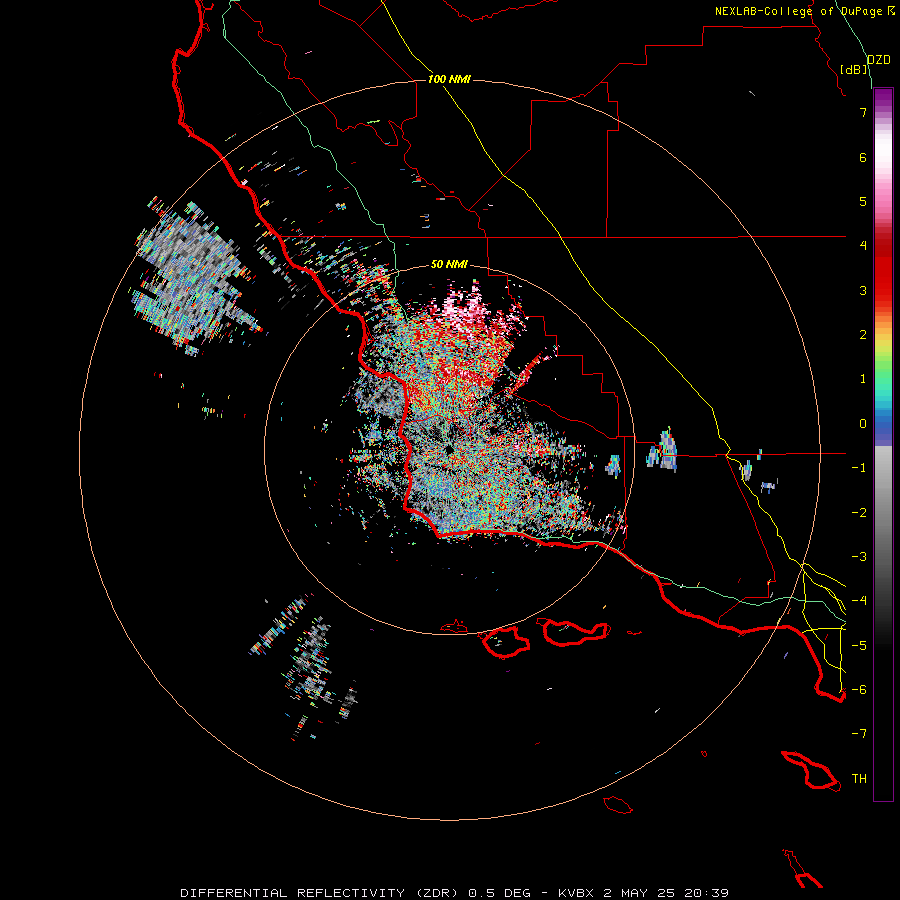Click the 50 NMI range ring label

(x=449, y=264)
